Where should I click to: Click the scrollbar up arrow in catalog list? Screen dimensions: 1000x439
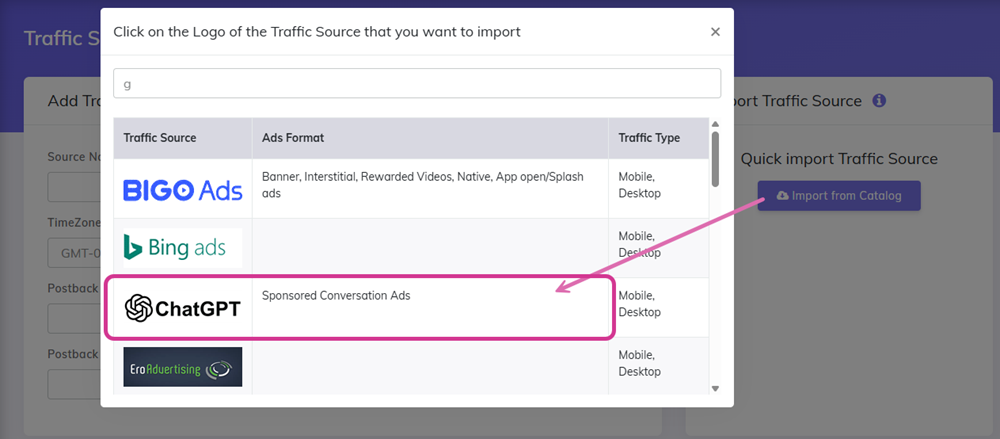point(715,124)
